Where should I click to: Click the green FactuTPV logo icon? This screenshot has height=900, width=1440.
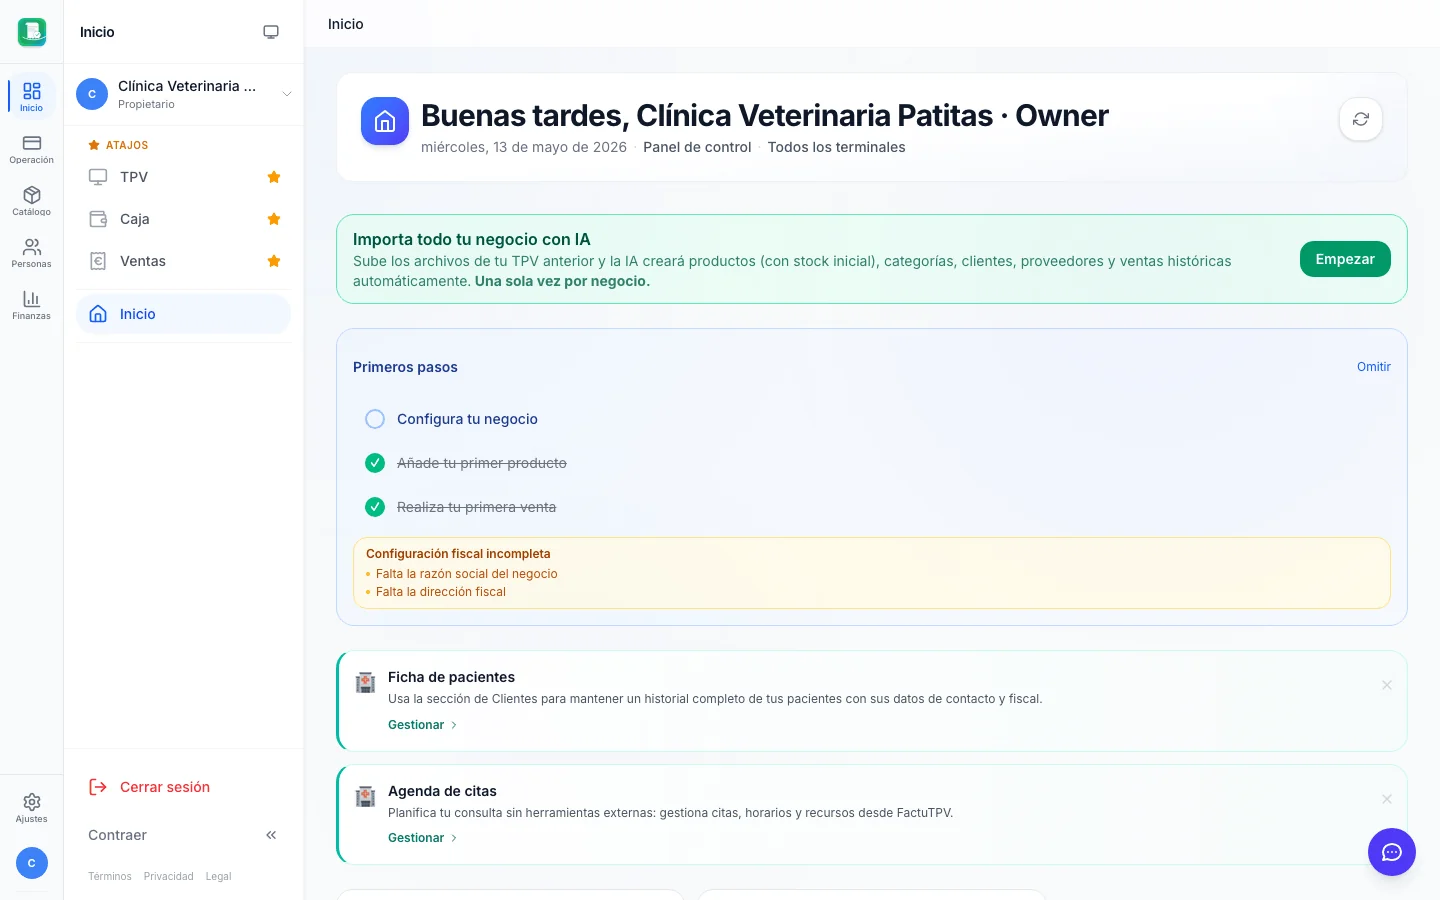32,32
